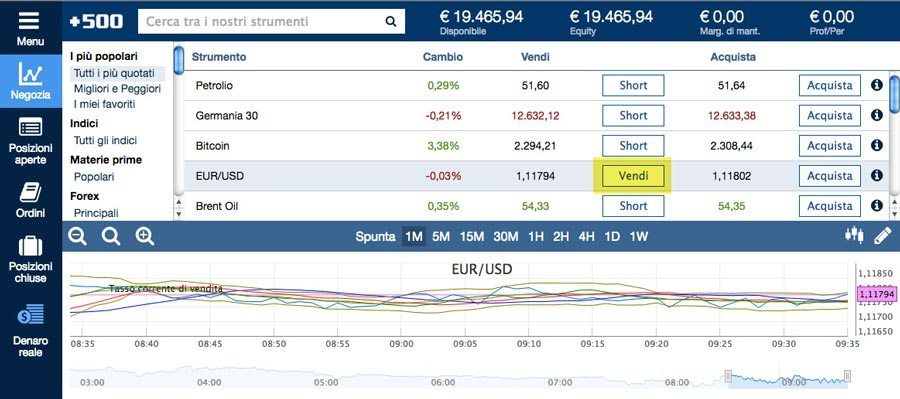Click the zoom out magnifier icon
900x399 pixels.
77,236
